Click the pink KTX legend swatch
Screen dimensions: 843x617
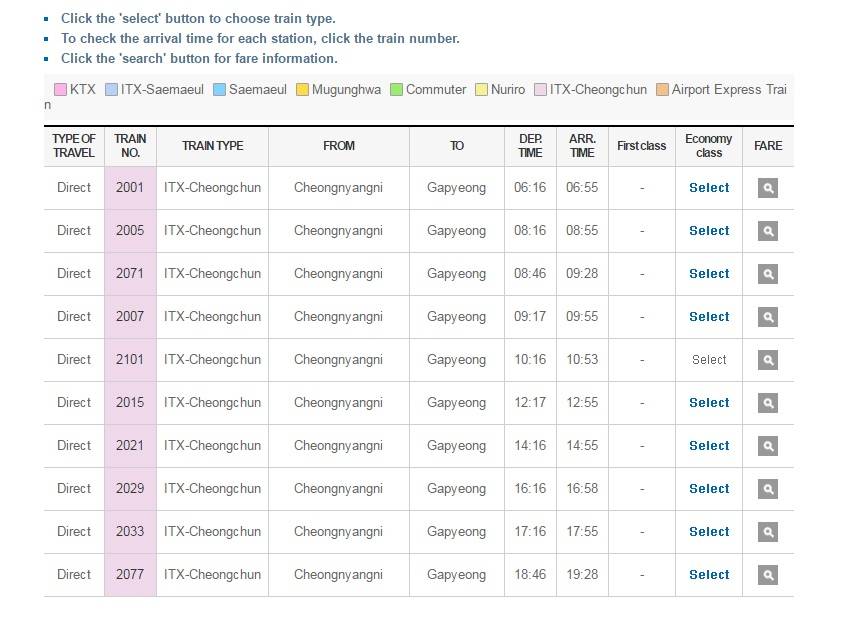point(60,89)
